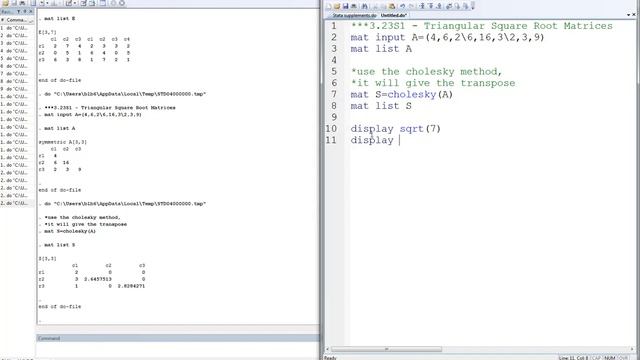Viewport: 640px width, 360px height.
Task: Click editor line '***3.23S1 - Triangular Square Root Matrices'
Action: coord(482,26)
